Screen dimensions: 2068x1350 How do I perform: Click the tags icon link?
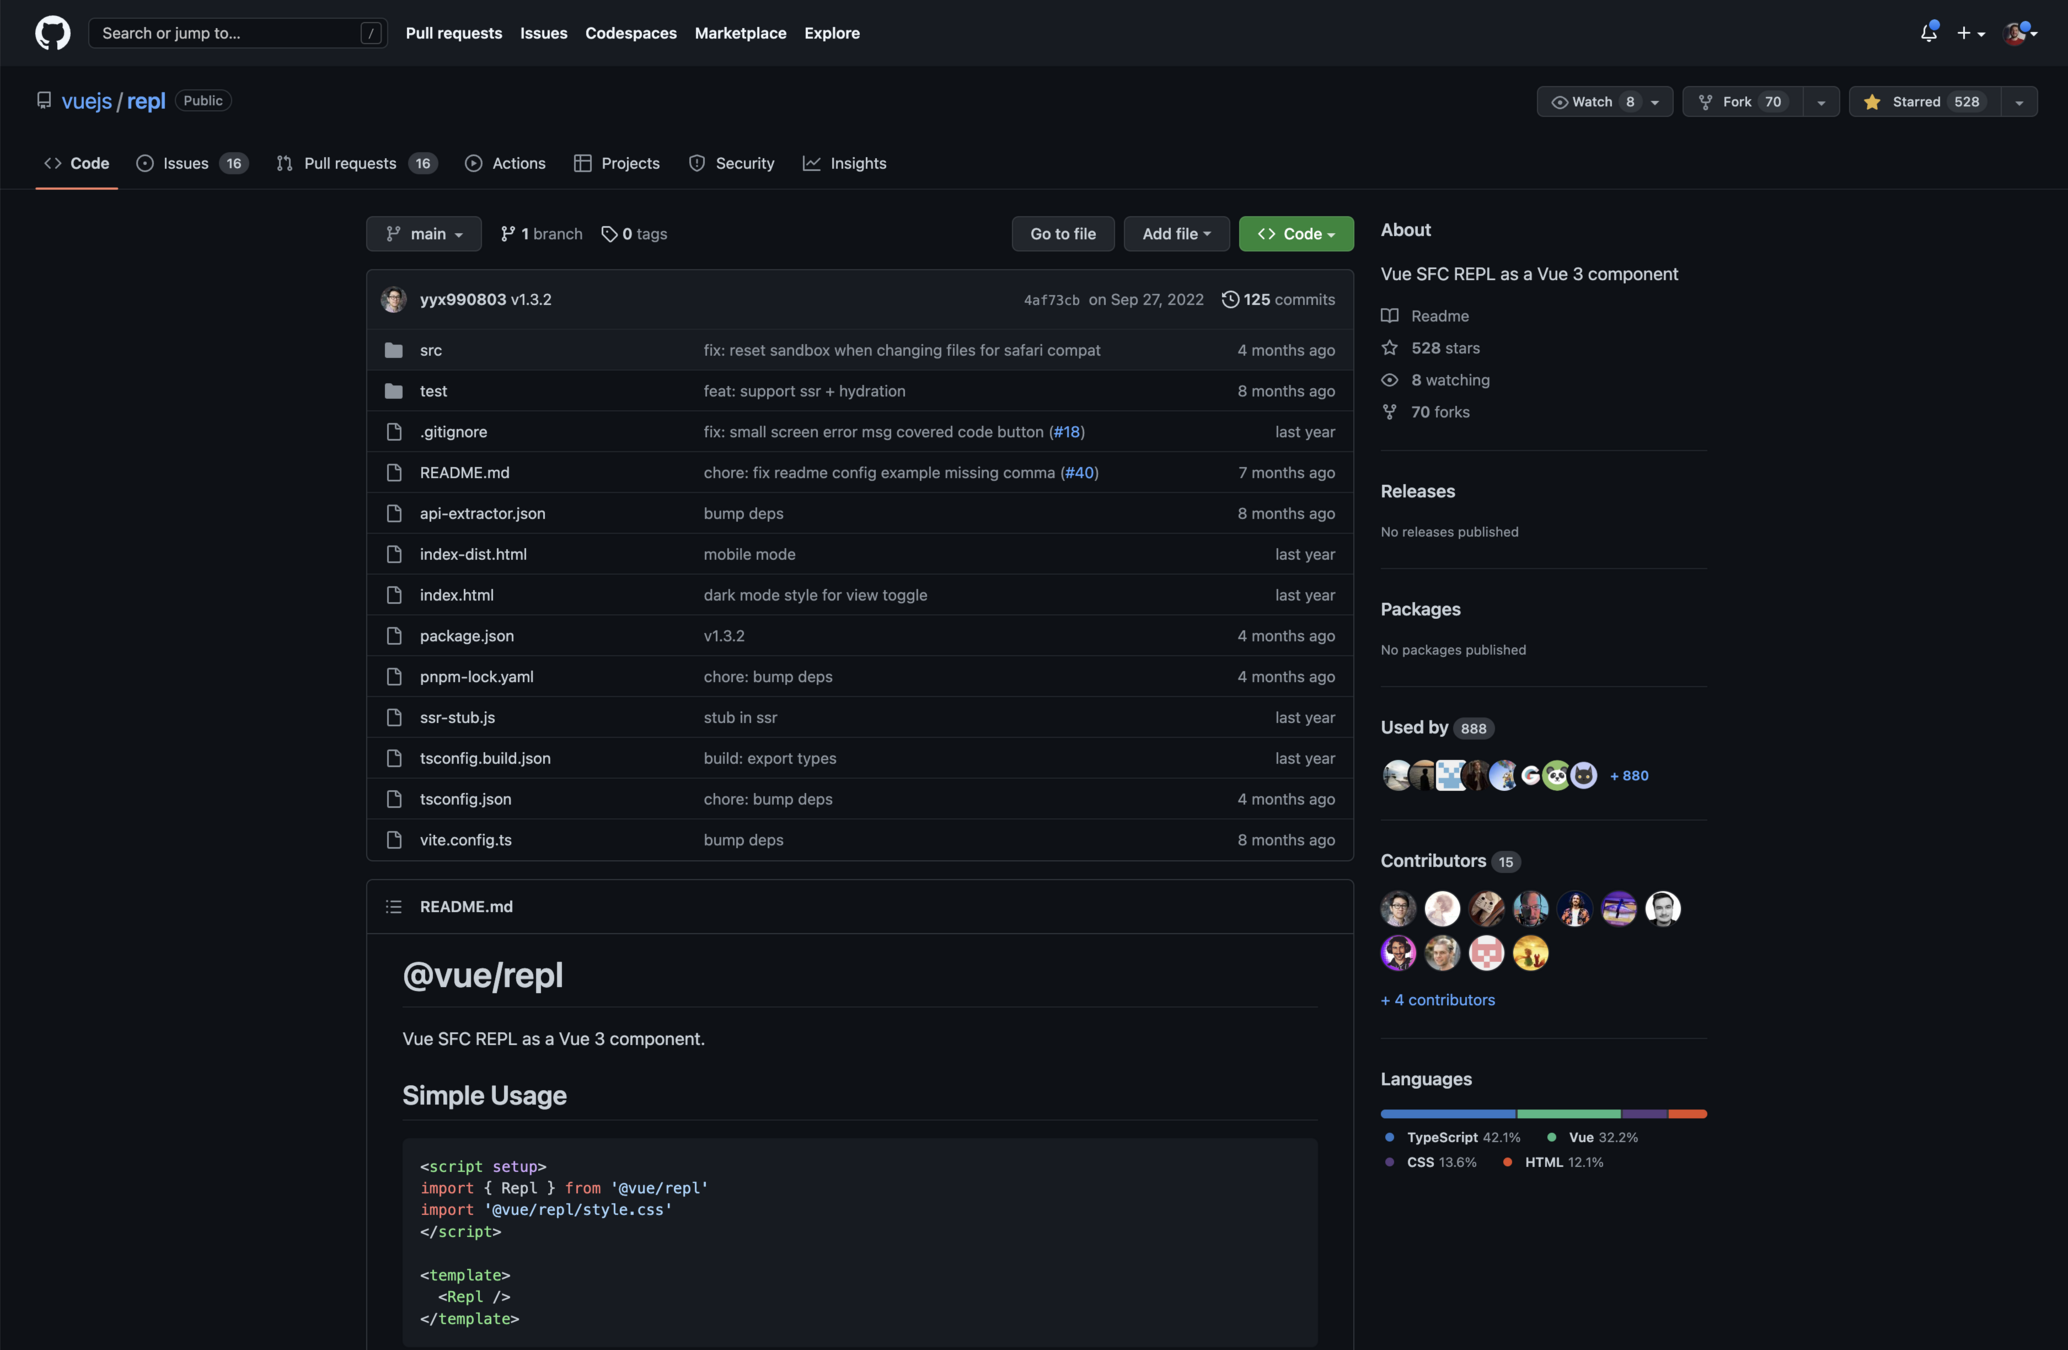(609, 234)
